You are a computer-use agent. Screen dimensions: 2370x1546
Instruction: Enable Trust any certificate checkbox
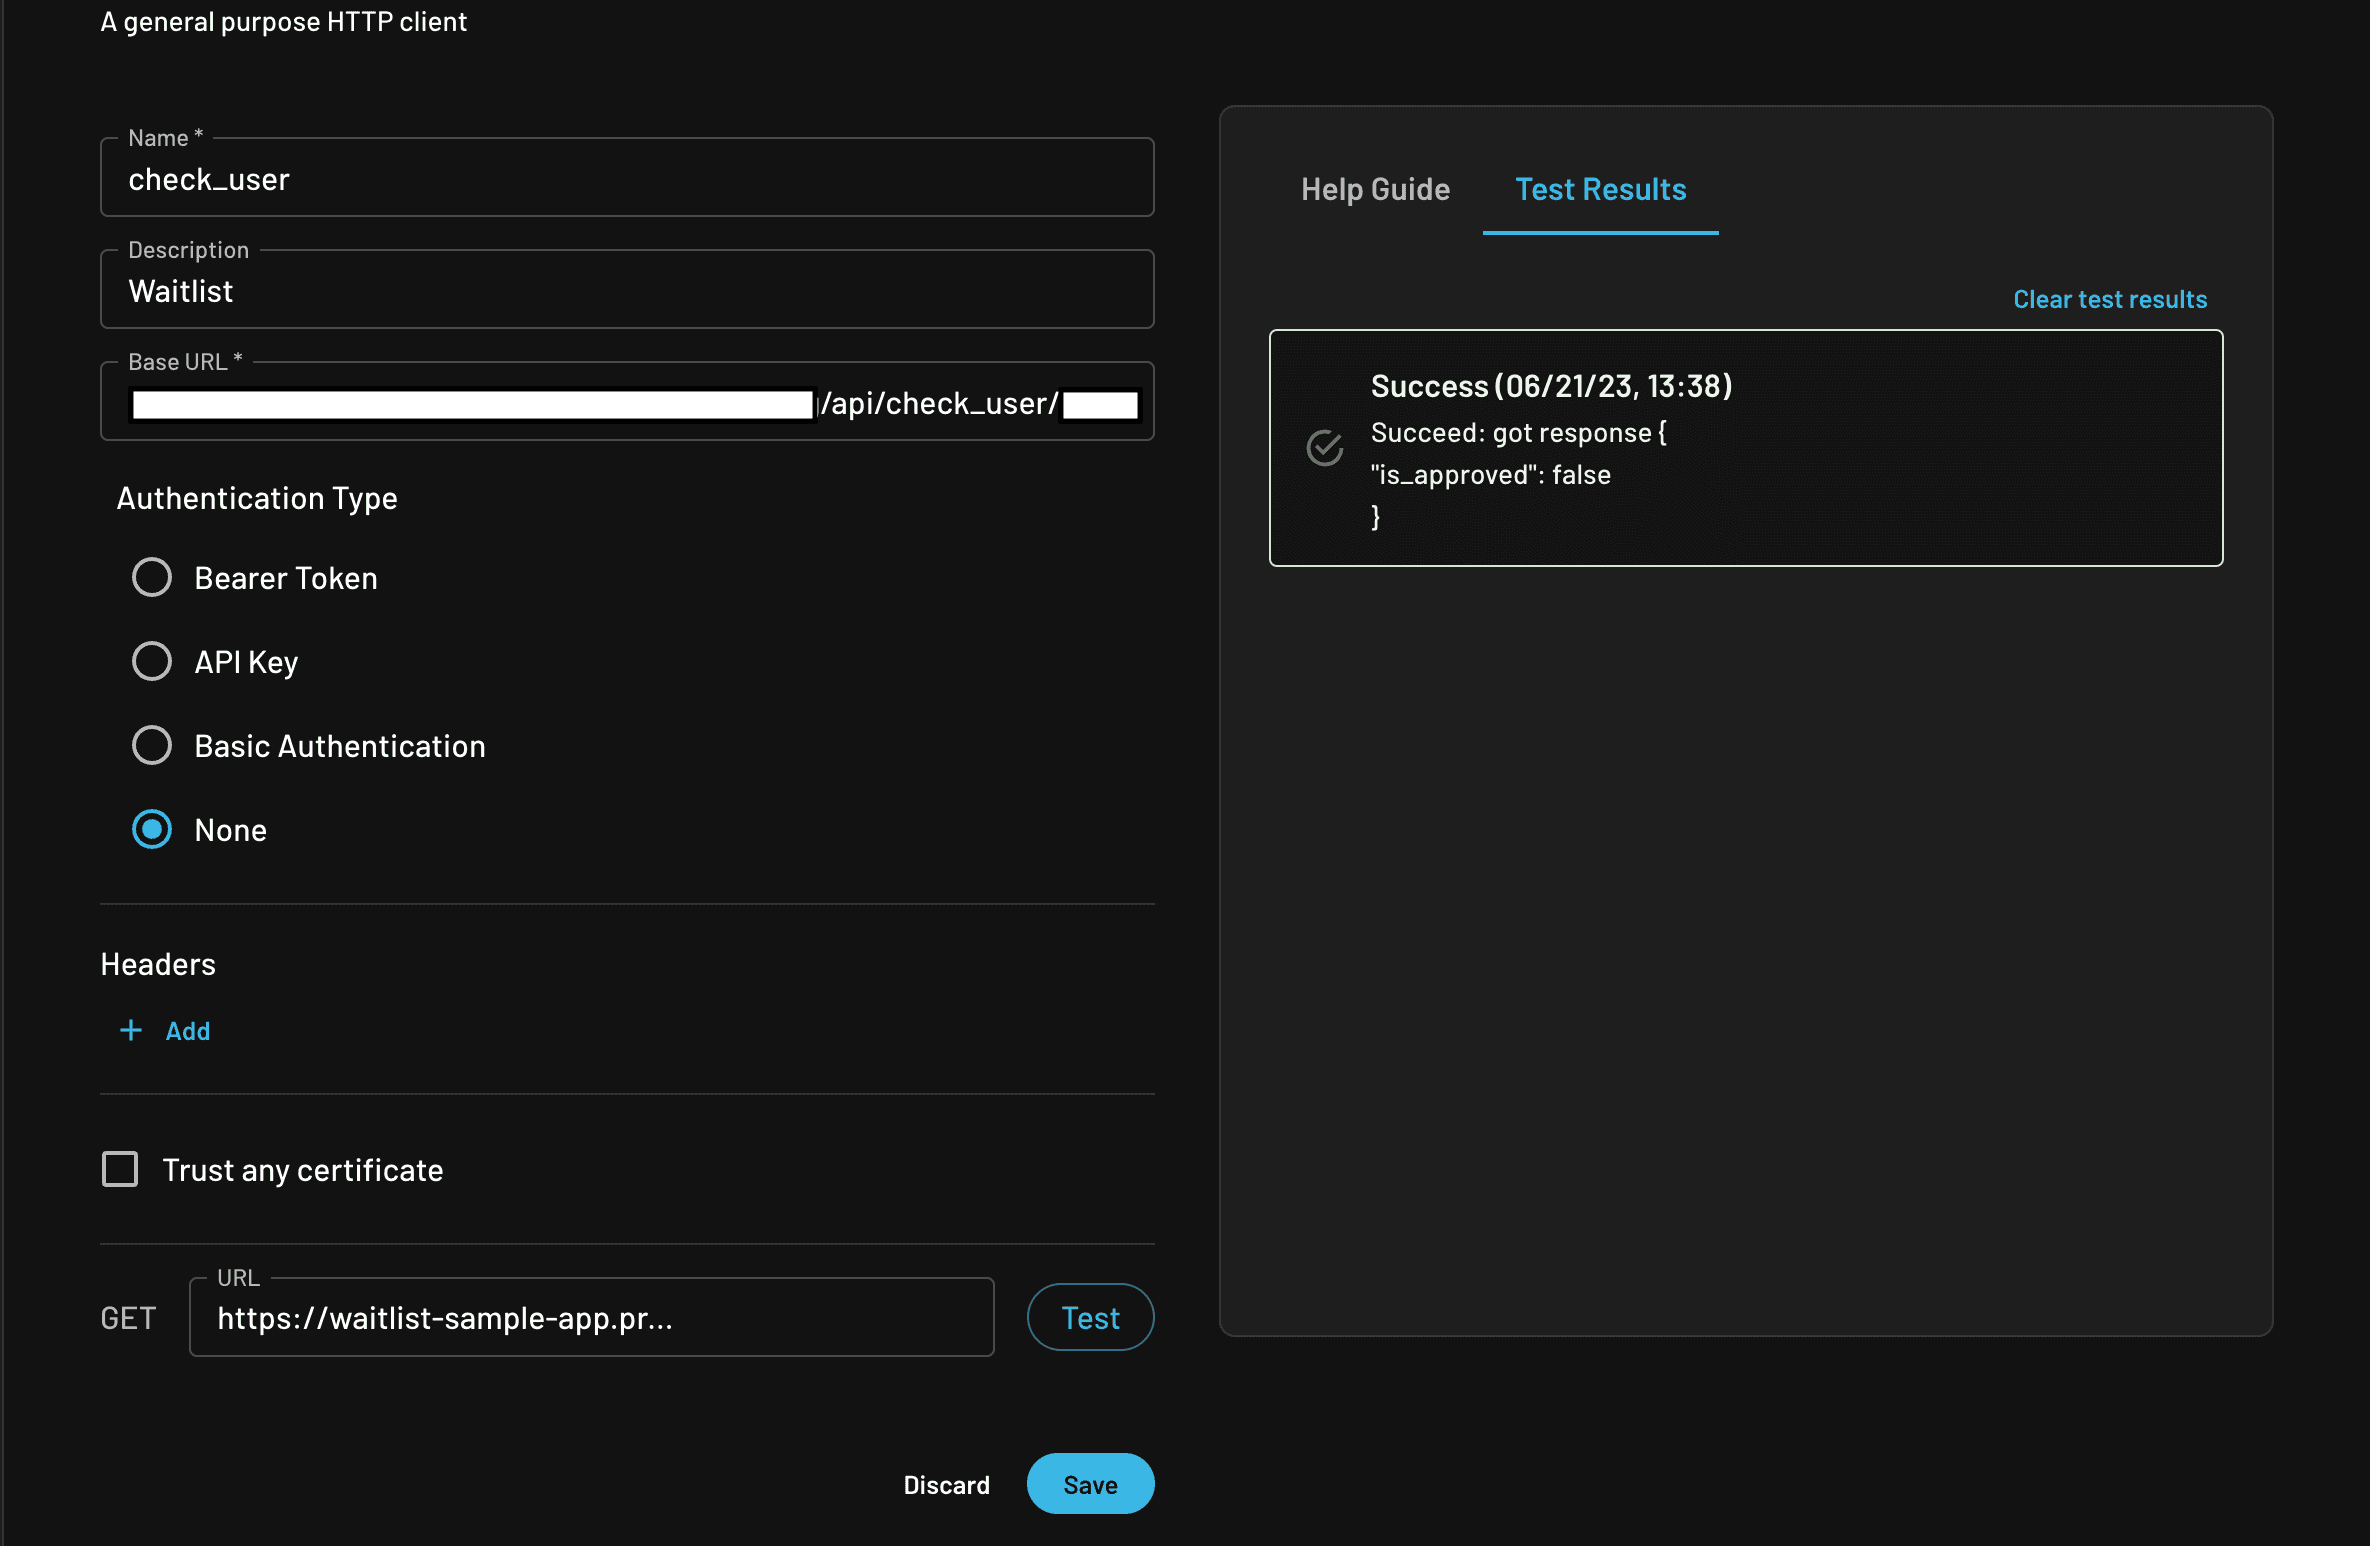pos(120,1169)
